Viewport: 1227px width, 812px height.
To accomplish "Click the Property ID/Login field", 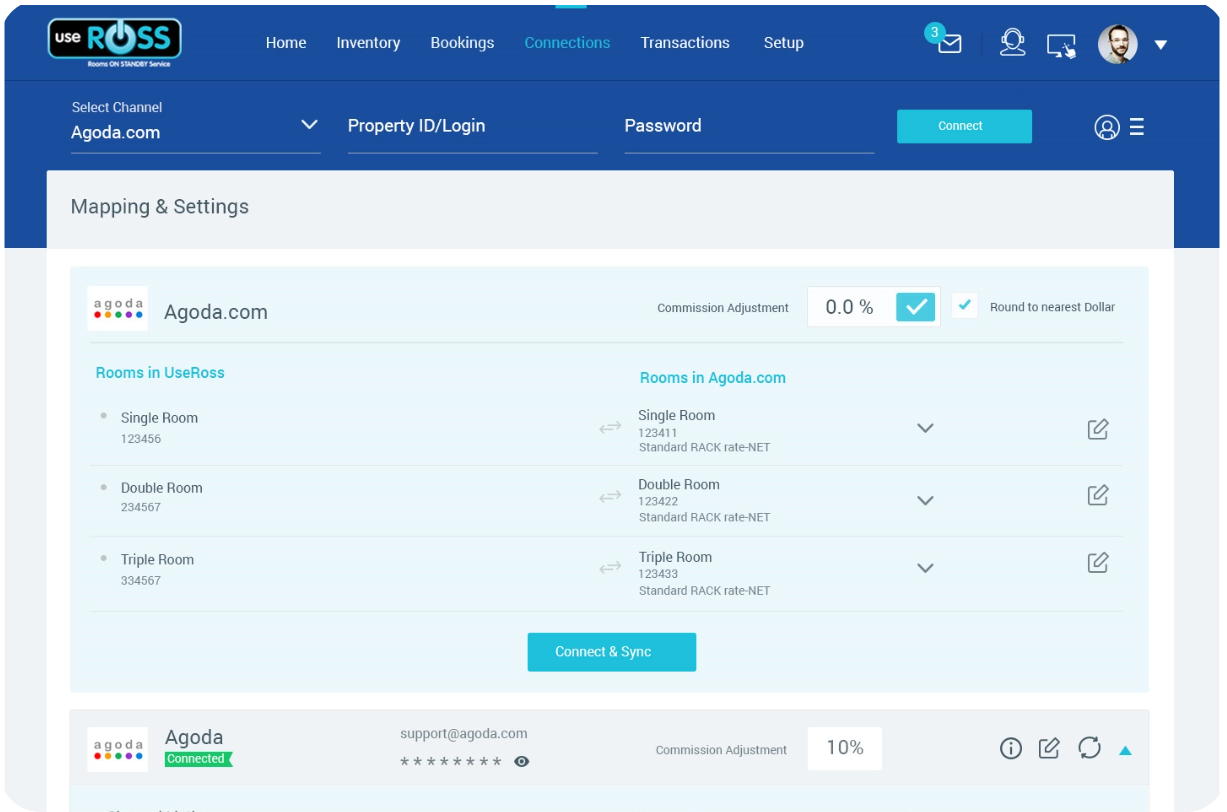I will tap(473, 127).
